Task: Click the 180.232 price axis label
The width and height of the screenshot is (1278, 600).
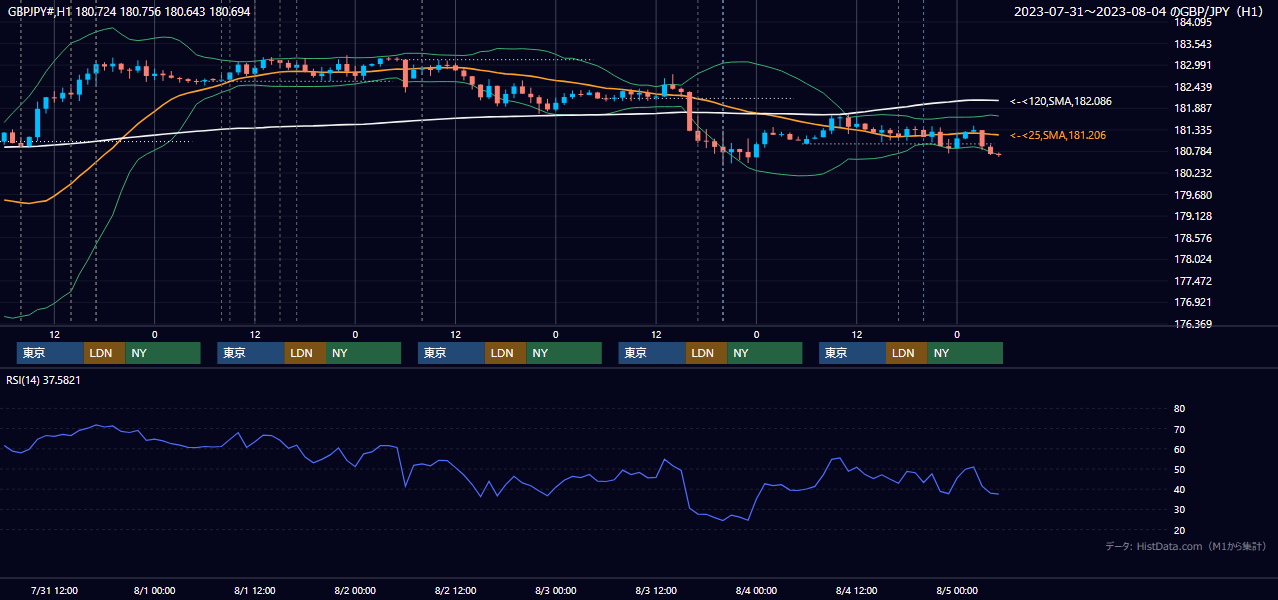Action: pos(1193,173)
